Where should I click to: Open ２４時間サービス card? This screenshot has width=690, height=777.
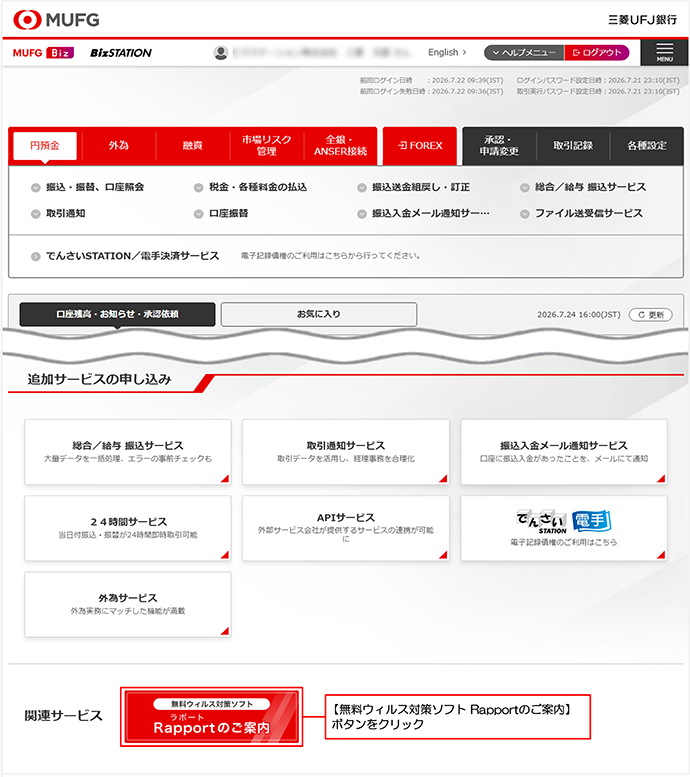pos(128,528)
